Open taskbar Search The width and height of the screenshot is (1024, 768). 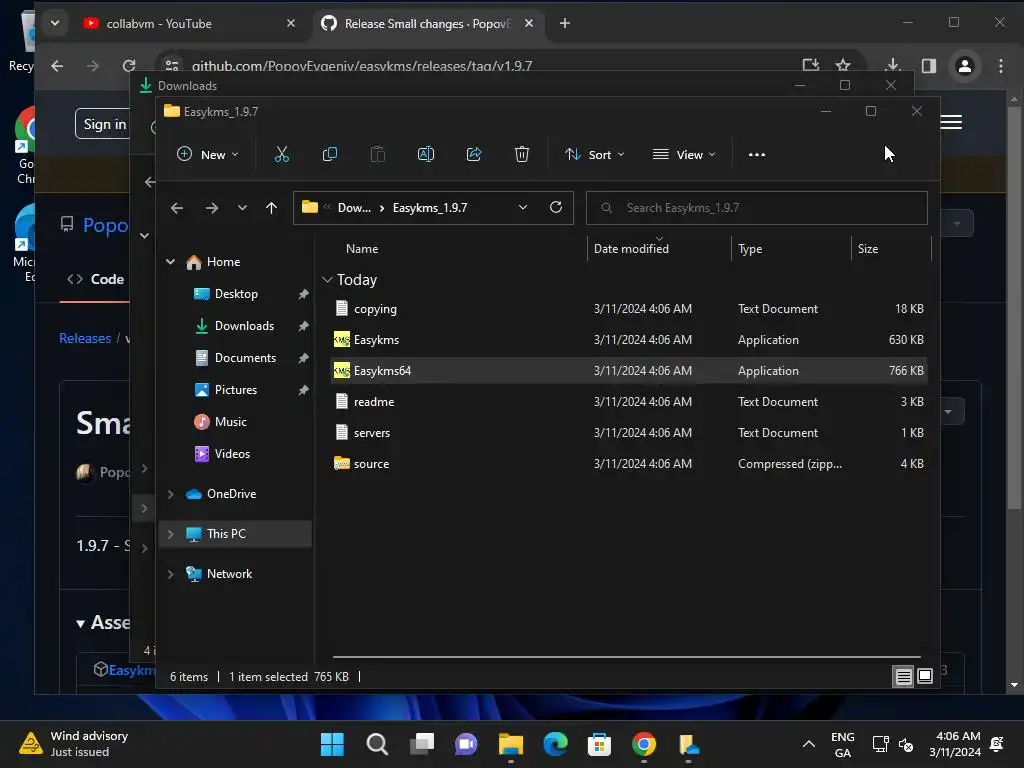[377, 744]
